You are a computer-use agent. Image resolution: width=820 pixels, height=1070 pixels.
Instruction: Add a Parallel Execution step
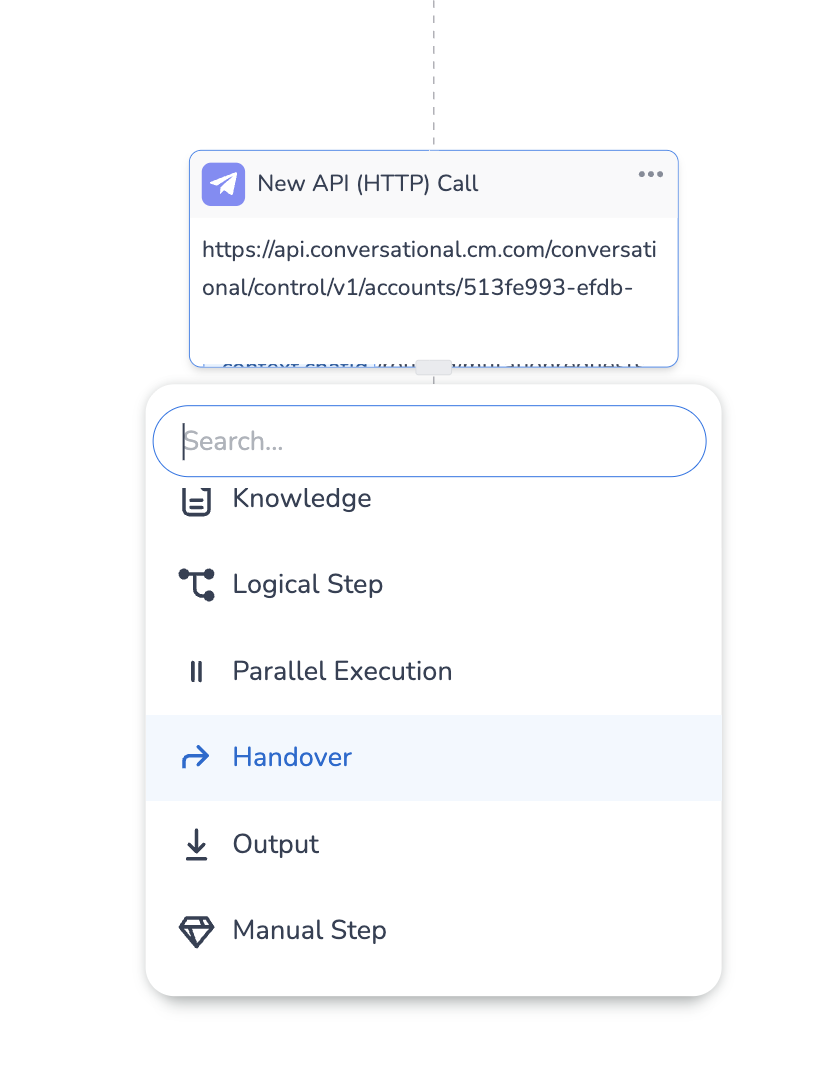pos(342,671)
